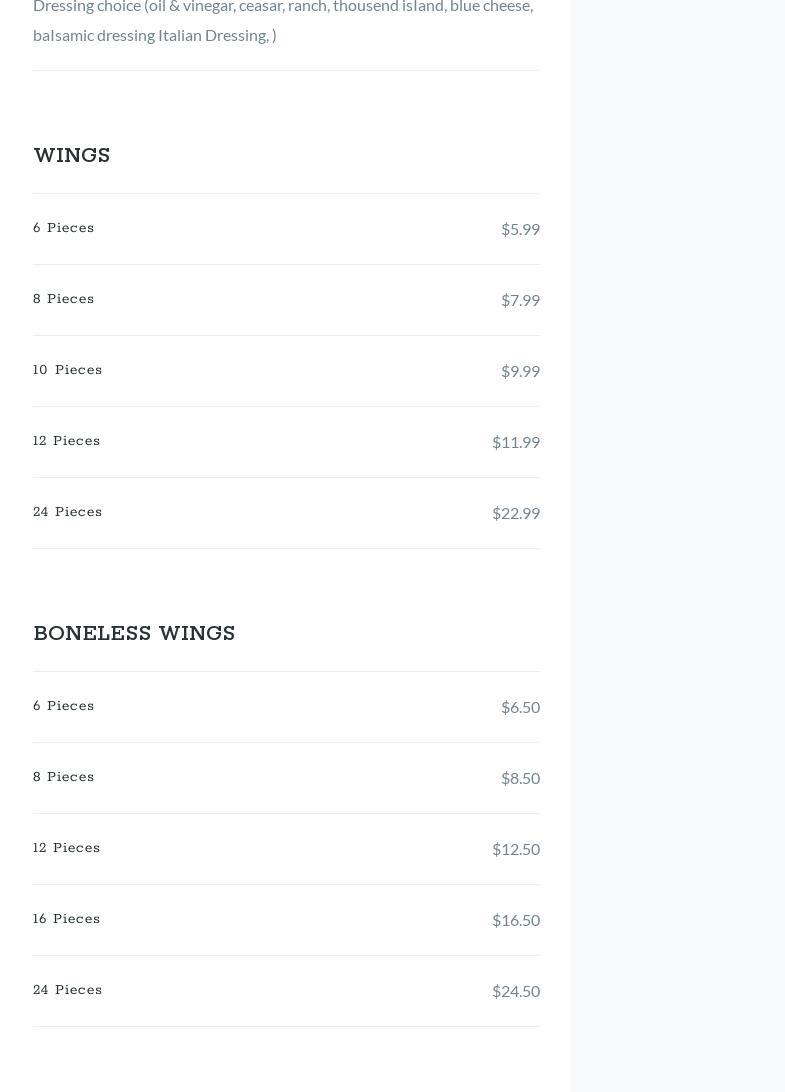Click the $22.99 price
The image size is (785, 1092).
(516, 513)
